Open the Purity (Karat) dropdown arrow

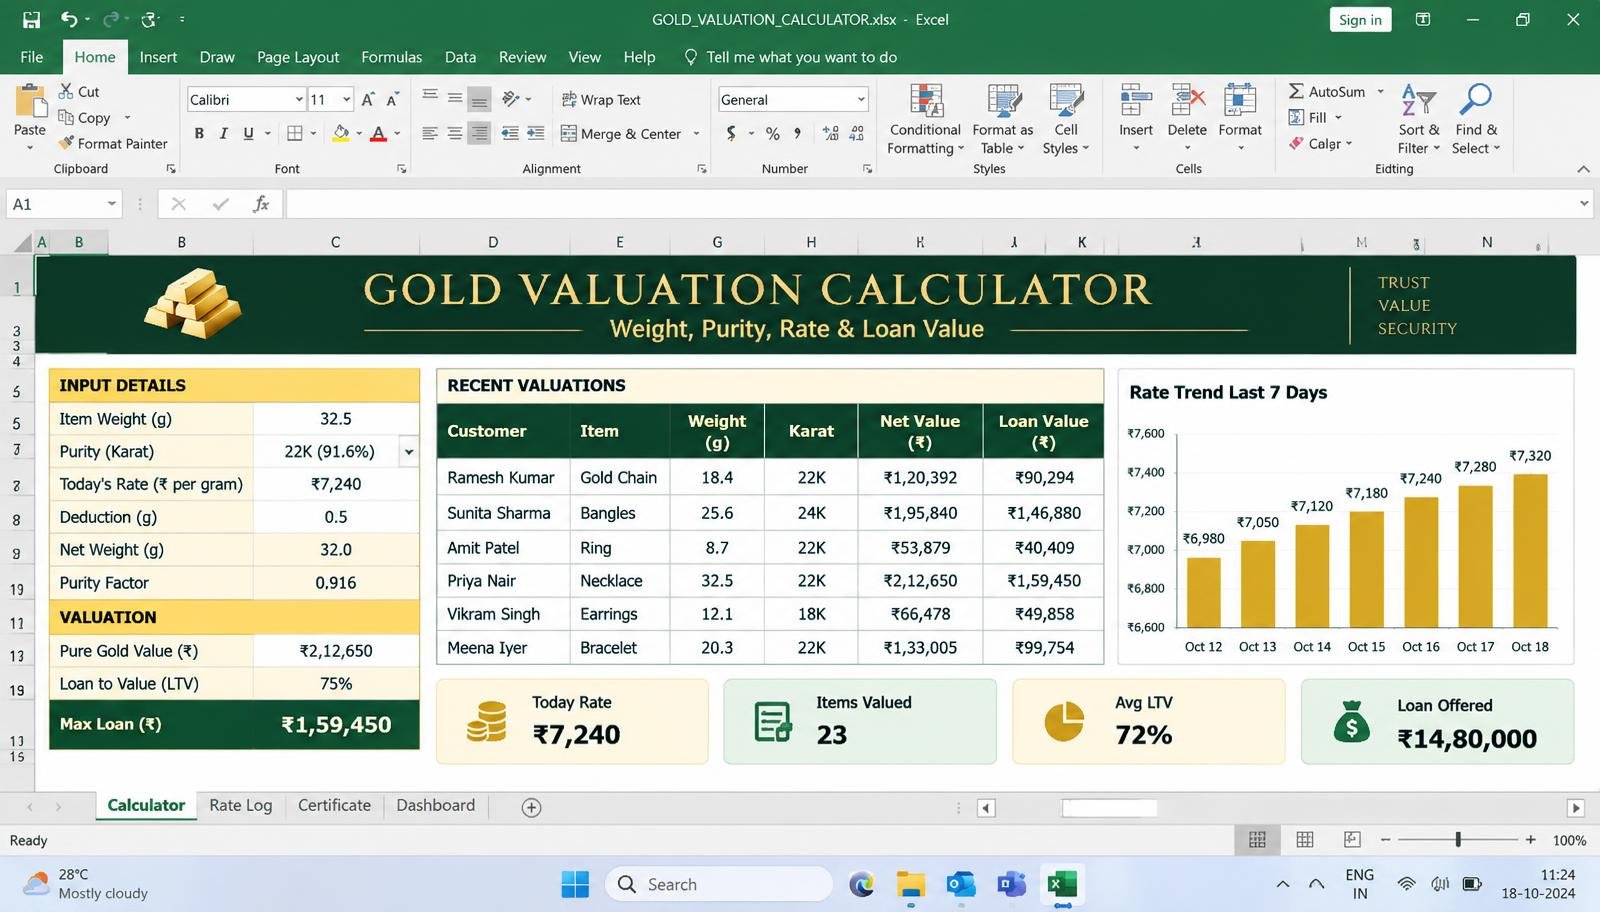point(408,452)
